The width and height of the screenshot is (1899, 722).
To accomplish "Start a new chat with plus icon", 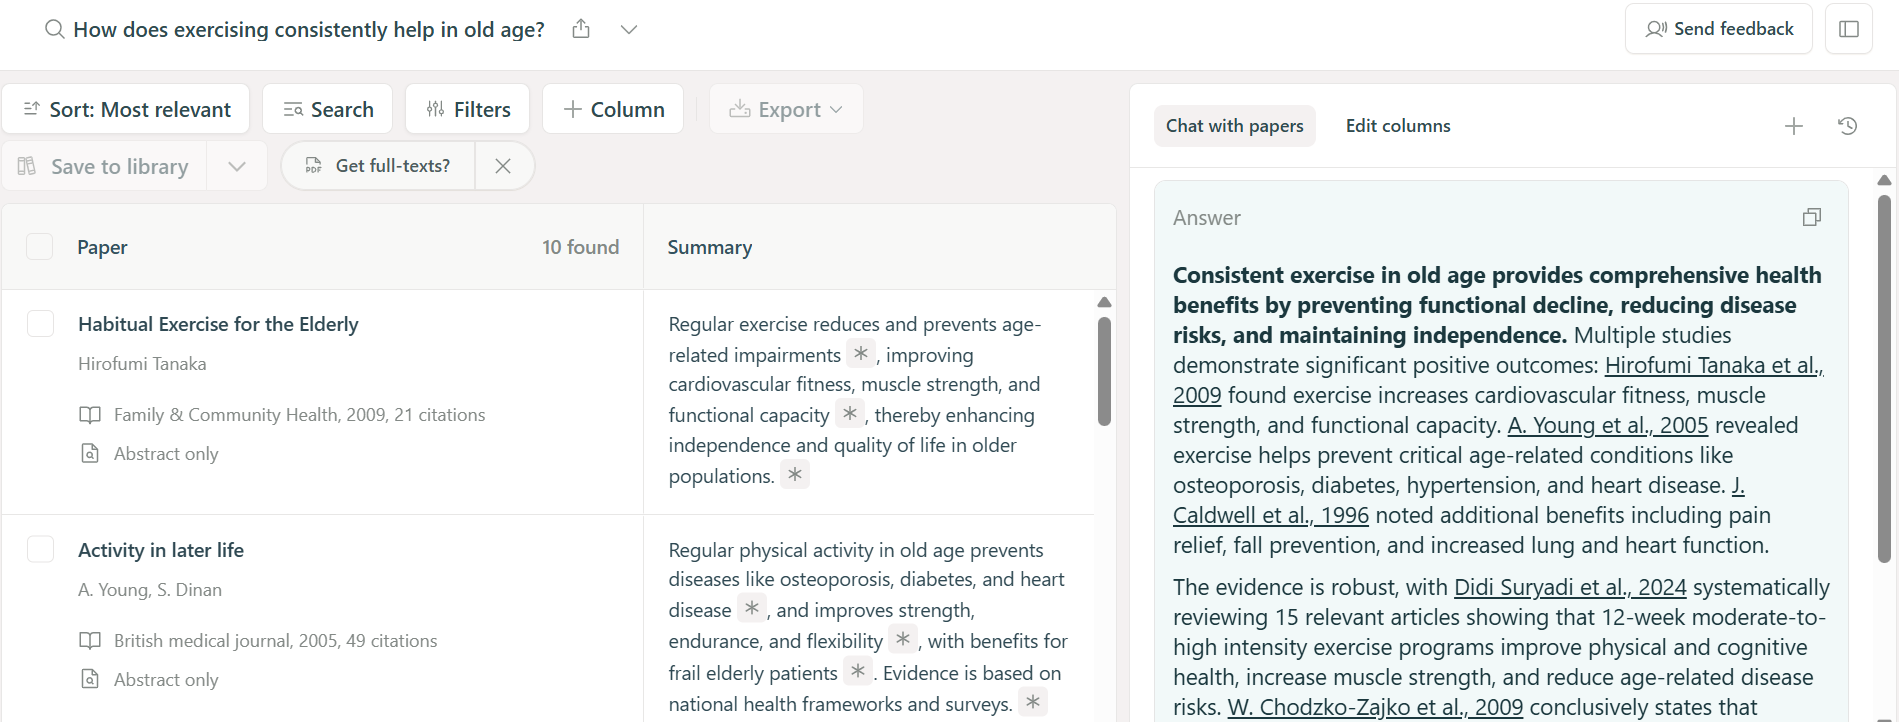I will [x=1793, y=126].
